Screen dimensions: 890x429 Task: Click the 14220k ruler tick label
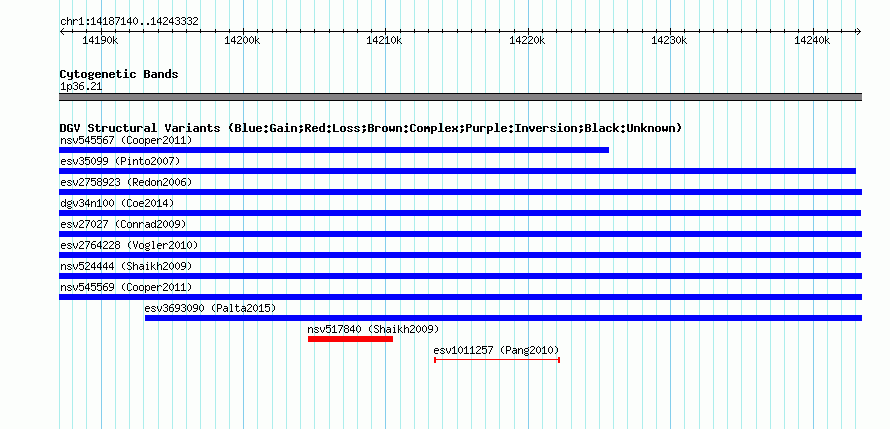click(x=527, y=40)
